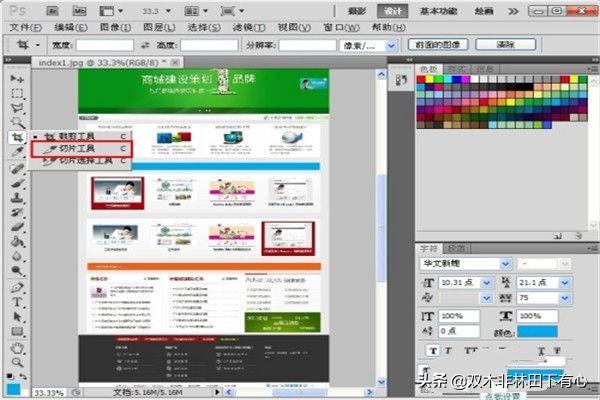Switch to the 摄影 workspace

357,11
